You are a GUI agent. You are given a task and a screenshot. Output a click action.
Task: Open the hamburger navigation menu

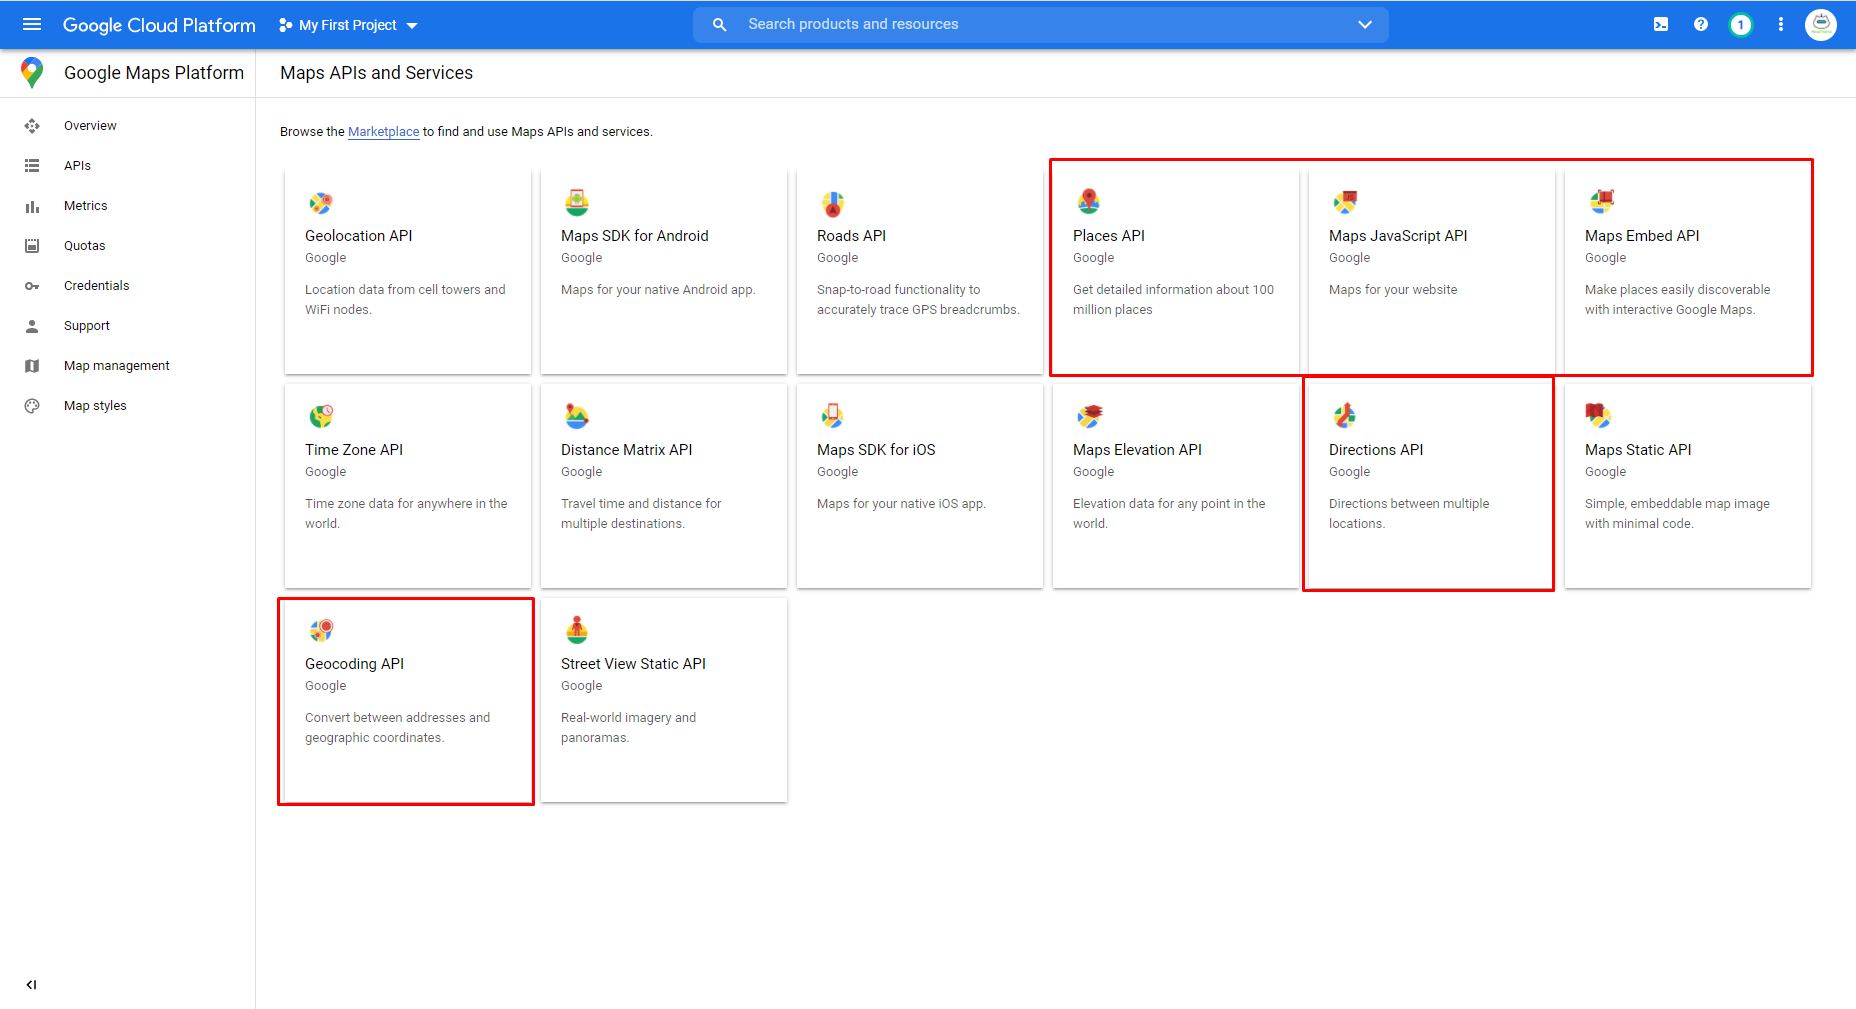(32, 24)
